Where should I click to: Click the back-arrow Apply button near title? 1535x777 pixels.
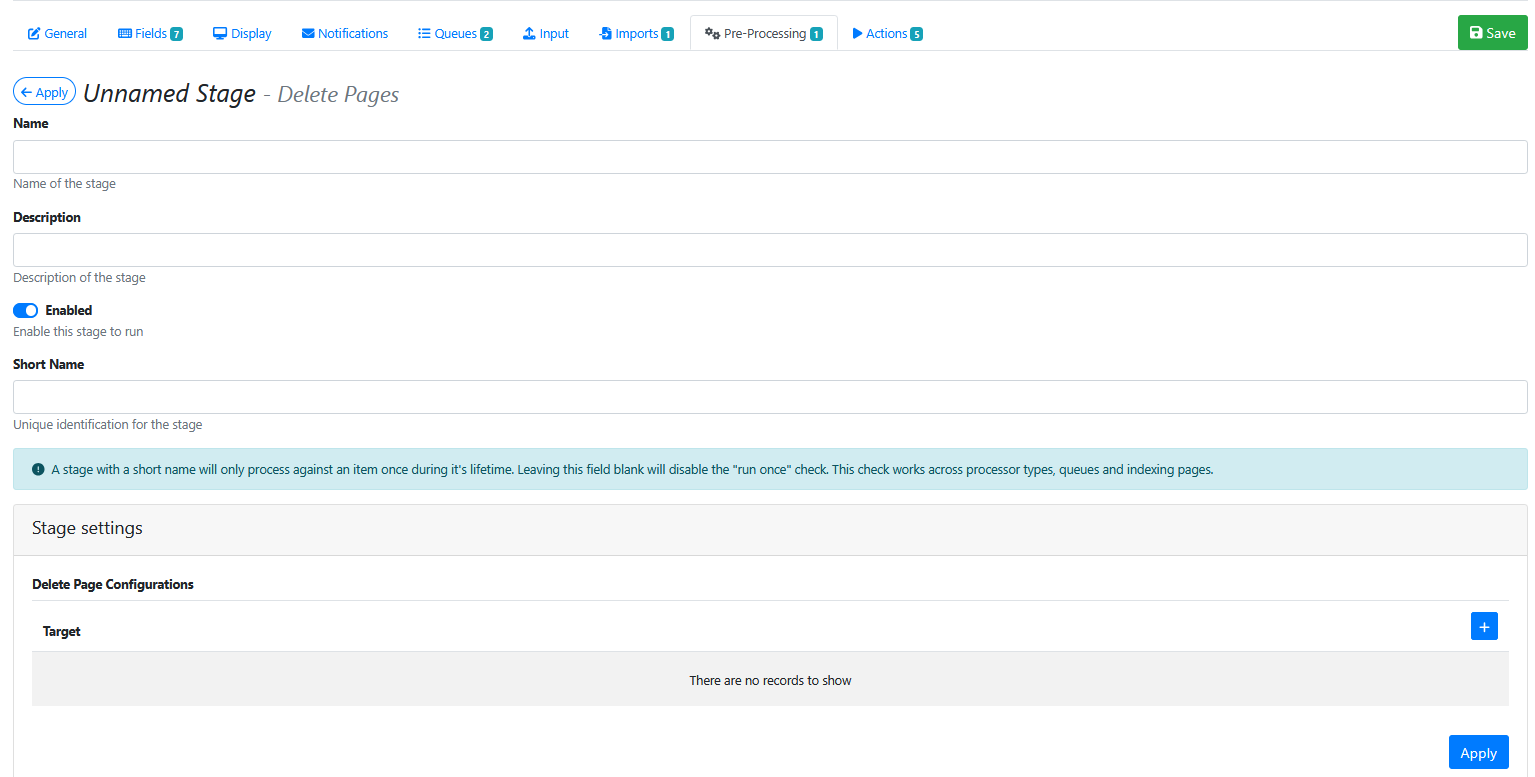(44, 92)
